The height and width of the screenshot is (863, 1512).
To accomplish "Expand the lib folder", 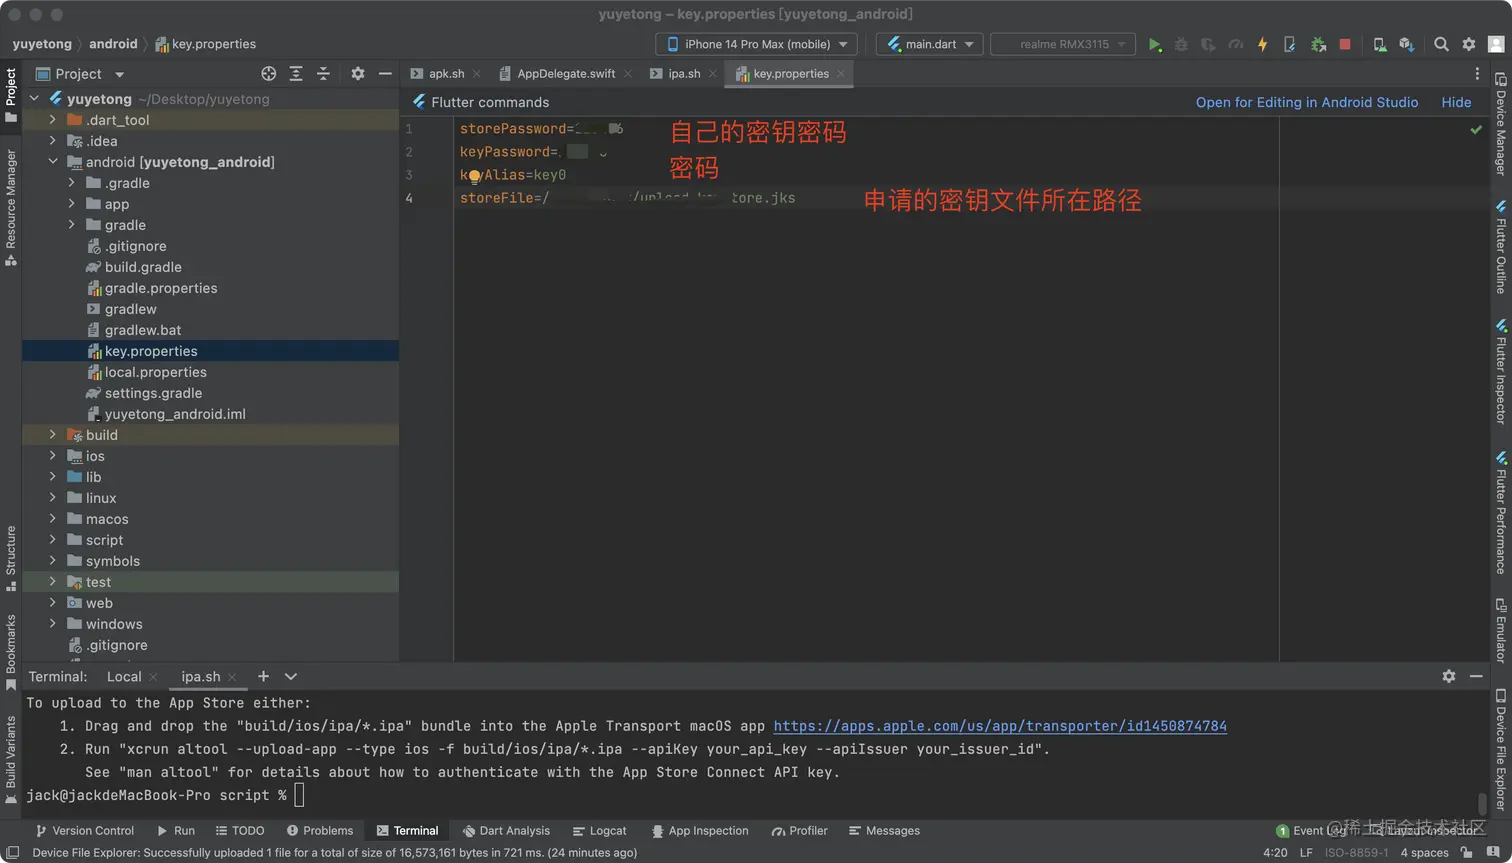I will pos(53,477).
